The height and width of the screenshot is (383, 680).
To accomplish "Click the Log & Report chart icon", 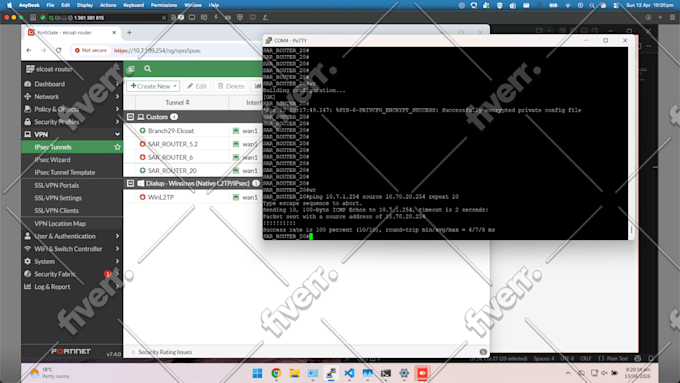I will (x=28, y=286).
